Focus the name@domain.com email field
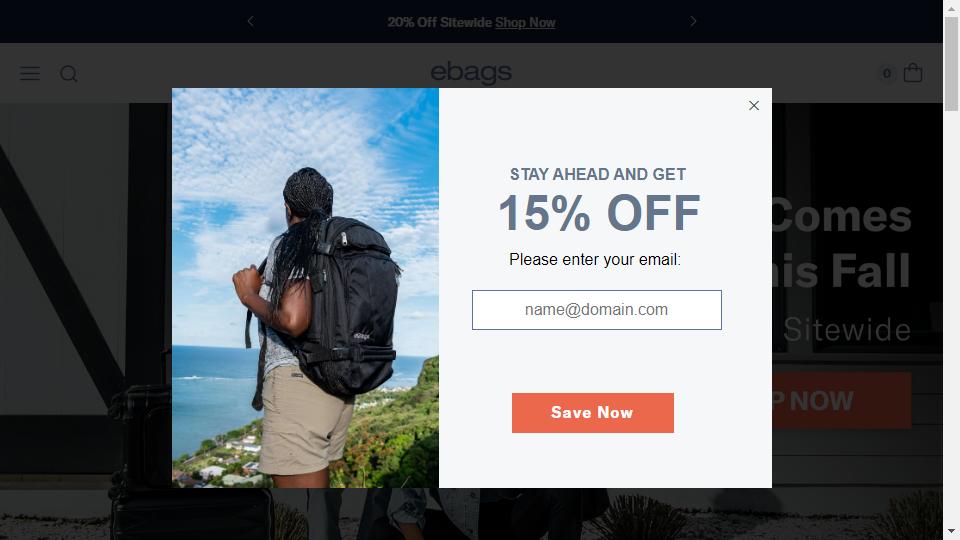 [596, 310]
